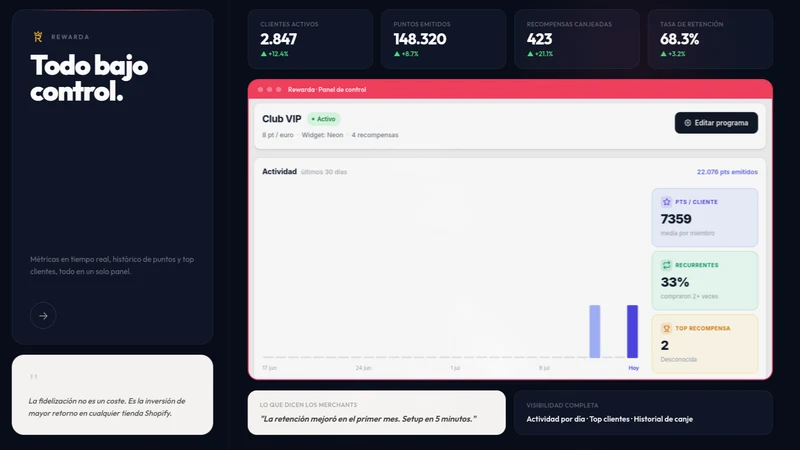Click the Desconocida label
The width and height of the screenshot is (800, 450).
[x=679, y=360]
